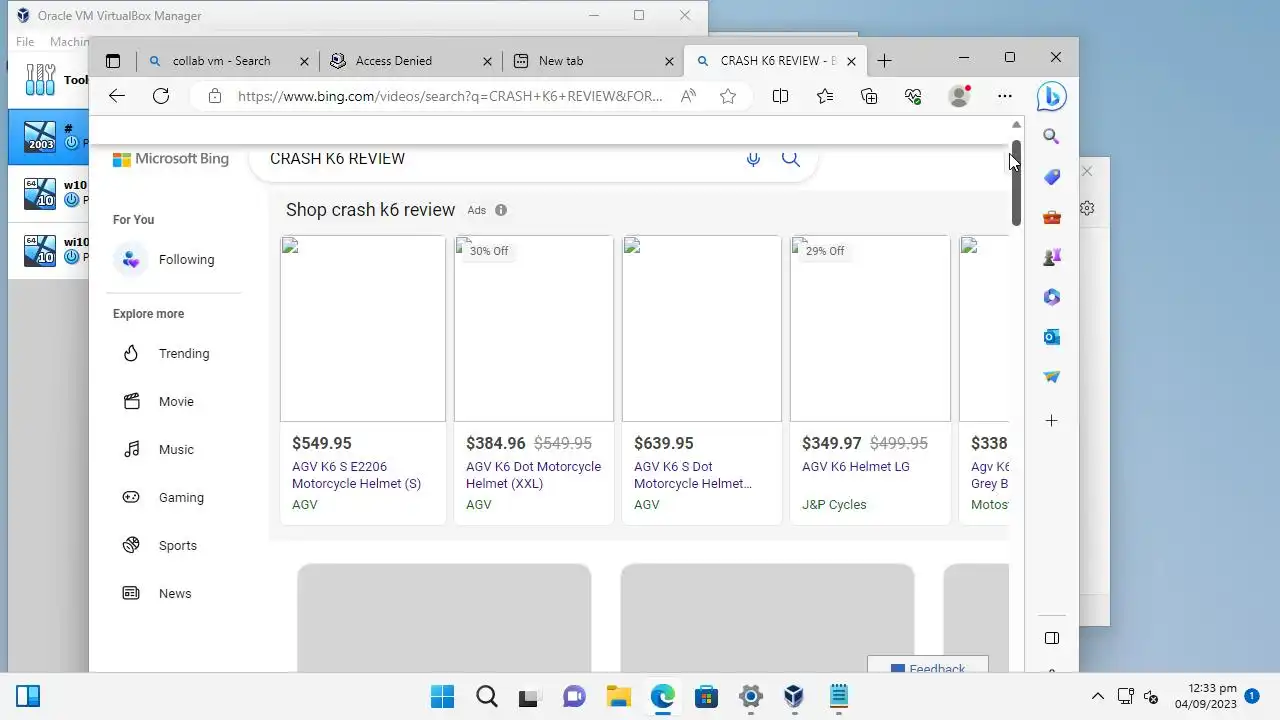Viewport: 1280px width, 720px height.
Task: Click the Edge address bar URL
Action: 450,96
